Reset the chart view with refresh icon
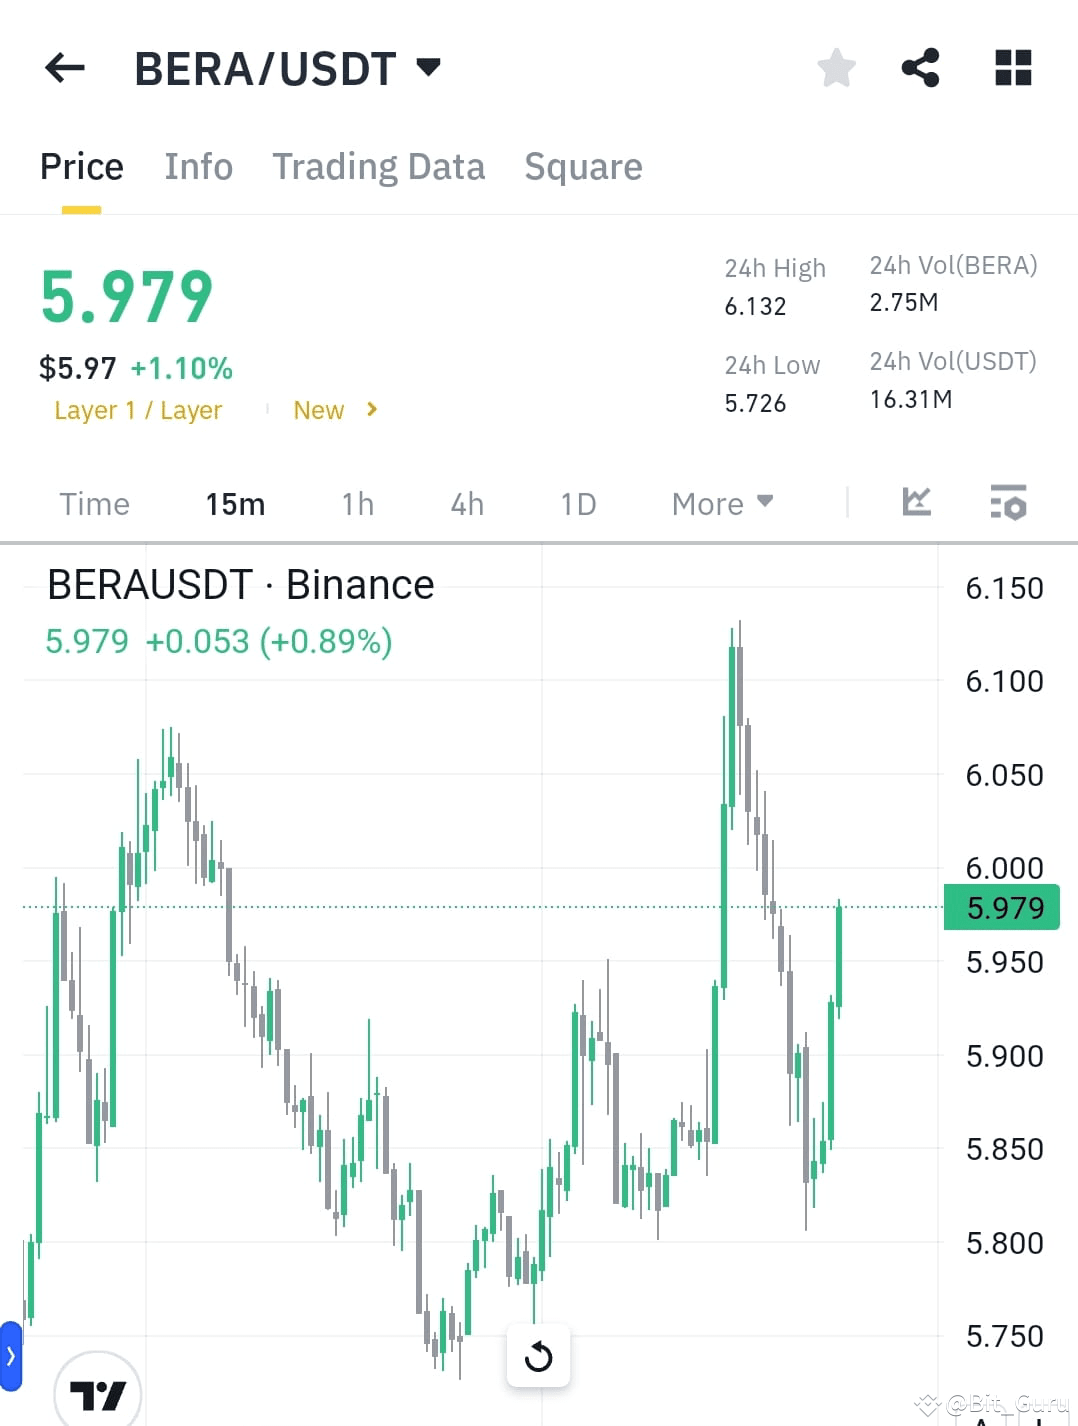This screenshot has height=1426, width=1078. tap(538, 1357)
